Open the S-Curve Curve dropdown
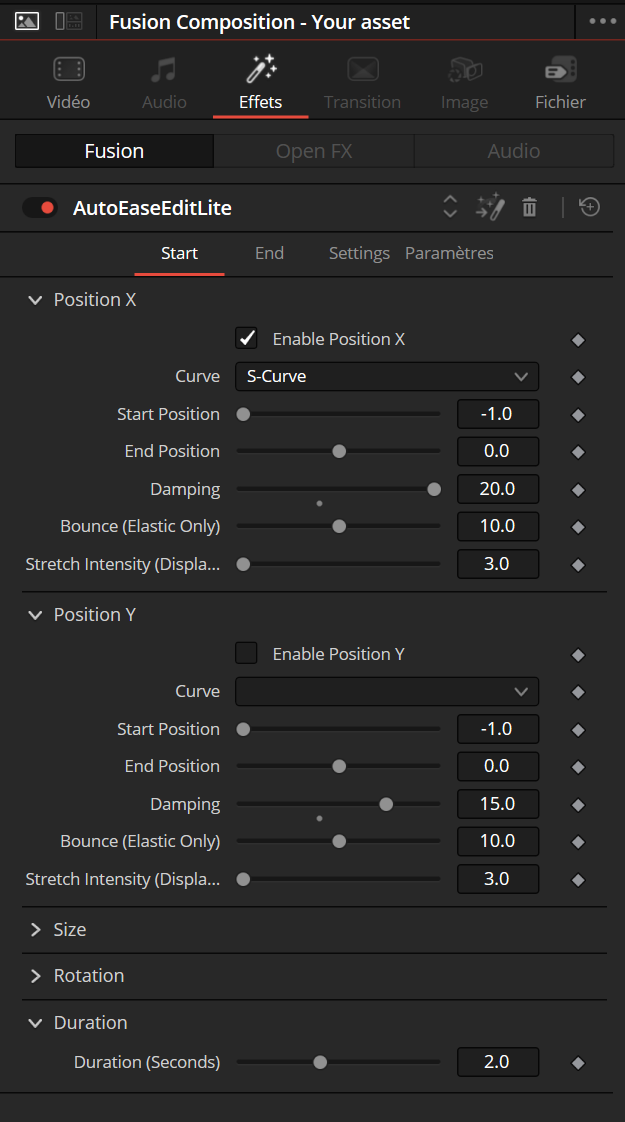625x1122 pixels. (x=387, y=376)
